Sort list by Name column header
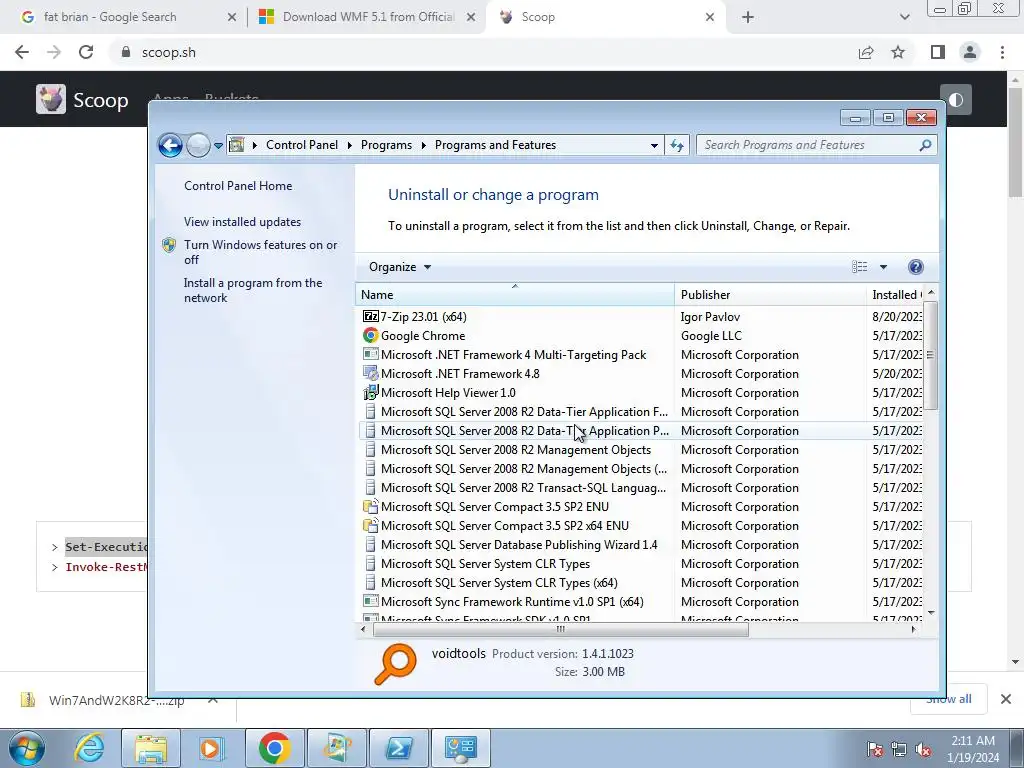1024x768 pixels. click(x=515, y=295)
